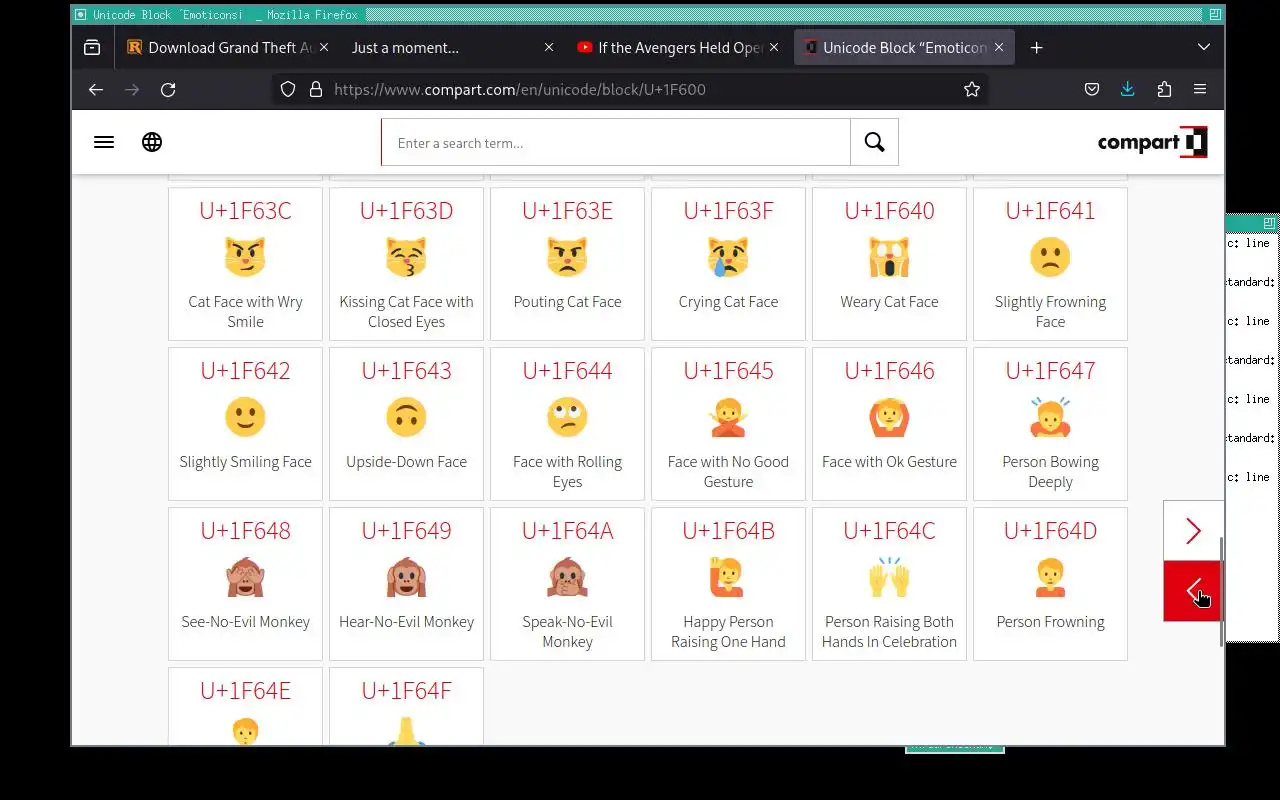Image resolution: width=1280 pixels, height=800 pixels.
Task: Focus the search term input field
Action: (x=616, y=142)
